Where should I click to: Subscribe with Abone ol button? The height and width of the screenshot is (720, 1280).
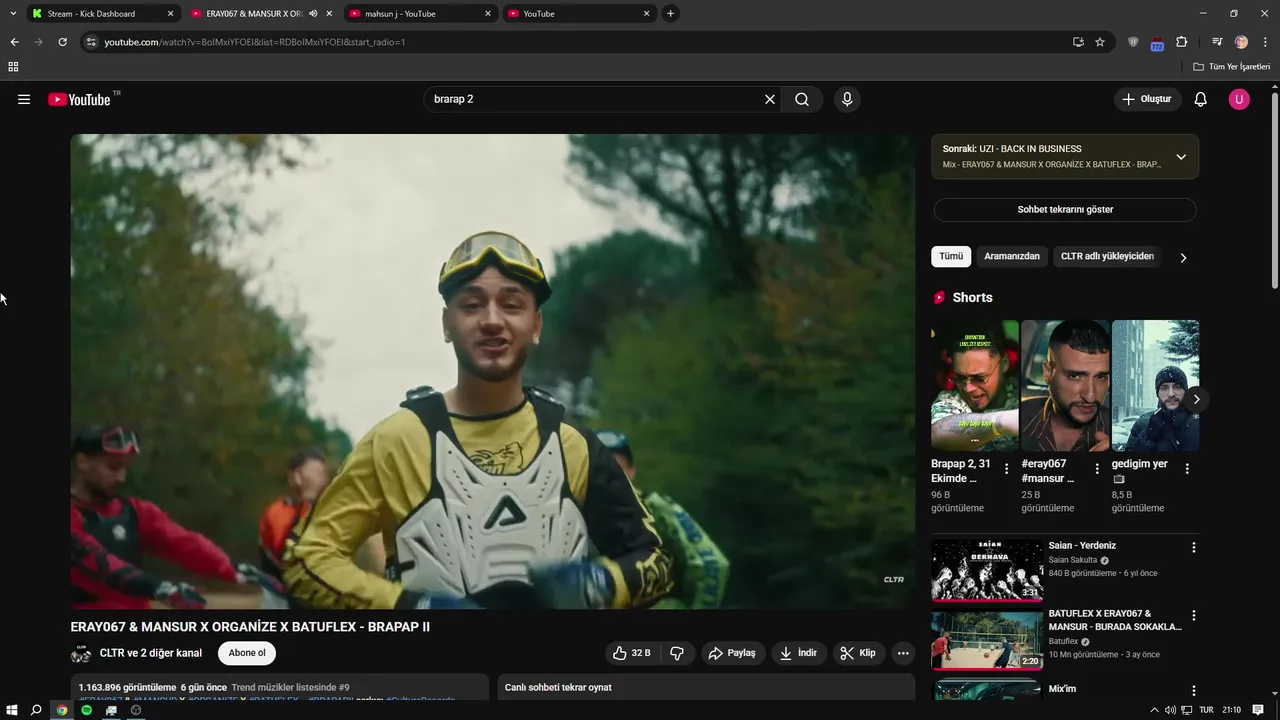[x=247, y=653]
